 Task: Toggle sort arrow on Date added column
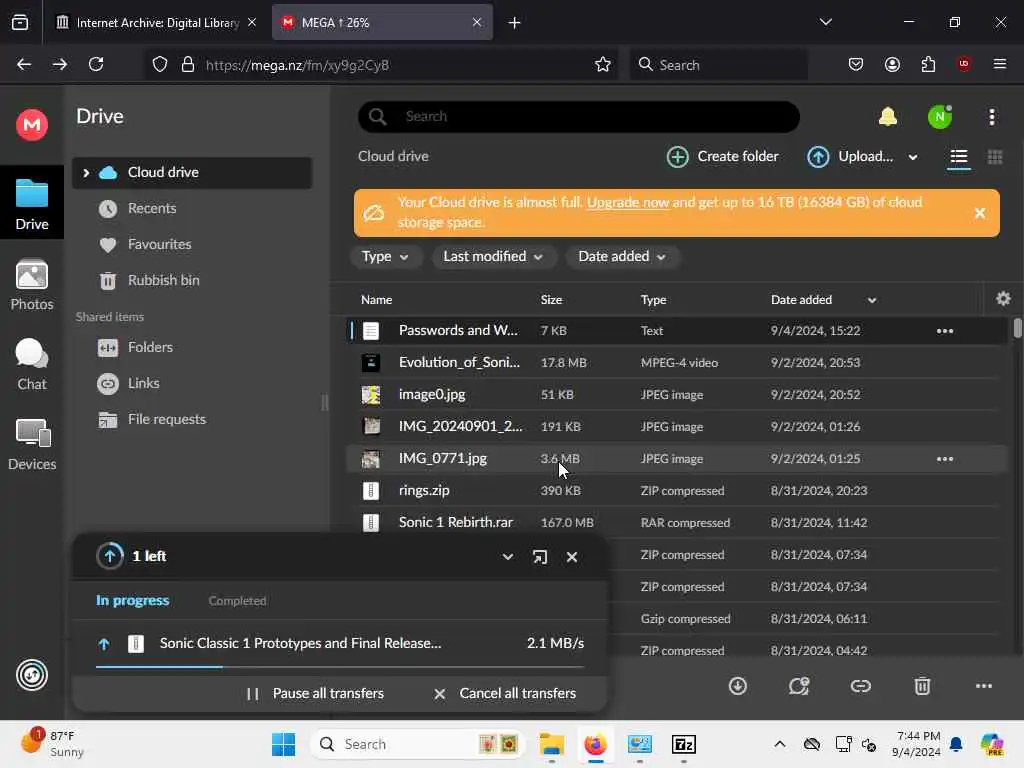872,300
